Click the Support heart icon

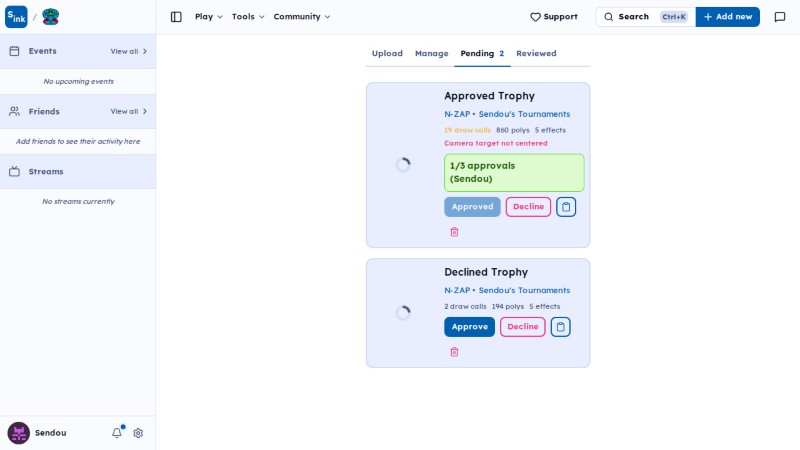click(535, 17)
